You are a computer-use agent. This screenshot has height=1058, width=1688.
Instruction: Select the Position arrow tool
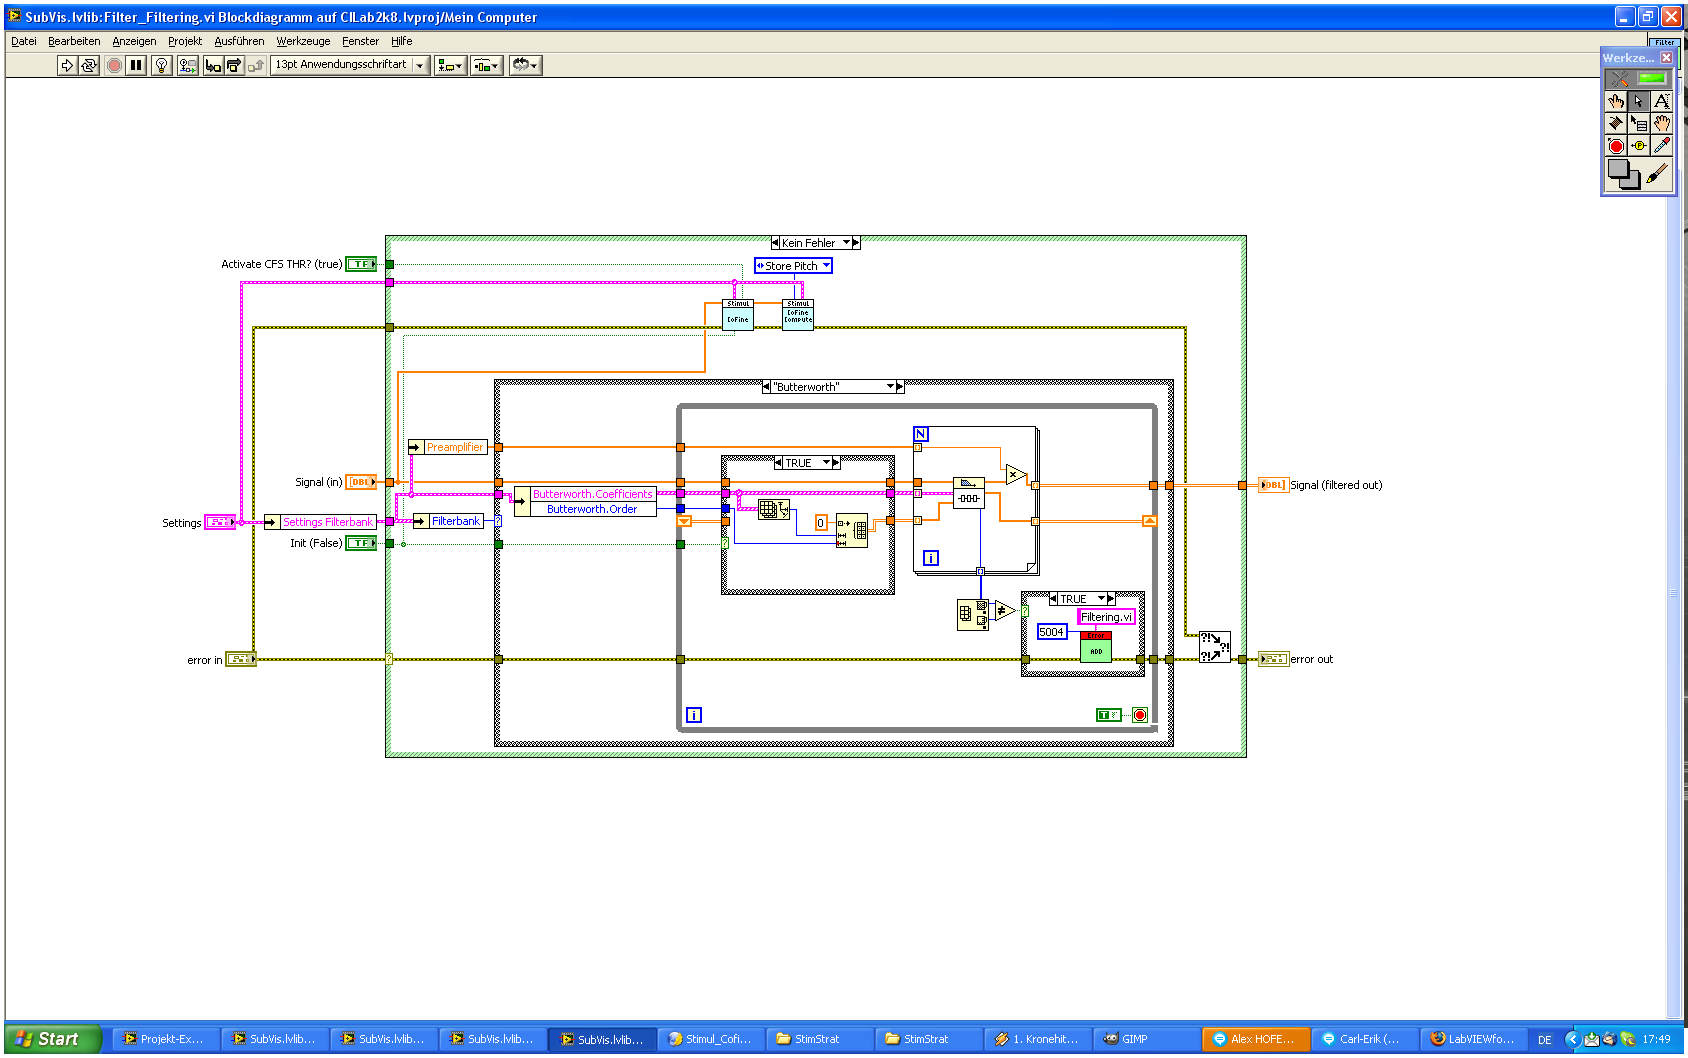(1638, 101)
